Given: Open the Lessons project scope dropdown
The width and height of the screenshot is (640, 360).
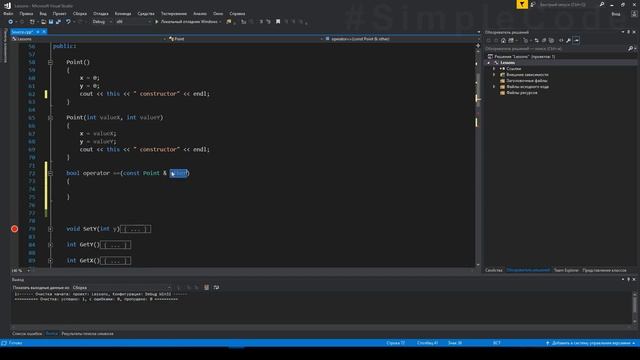Looking at the screenshot, I should [88, 39].
